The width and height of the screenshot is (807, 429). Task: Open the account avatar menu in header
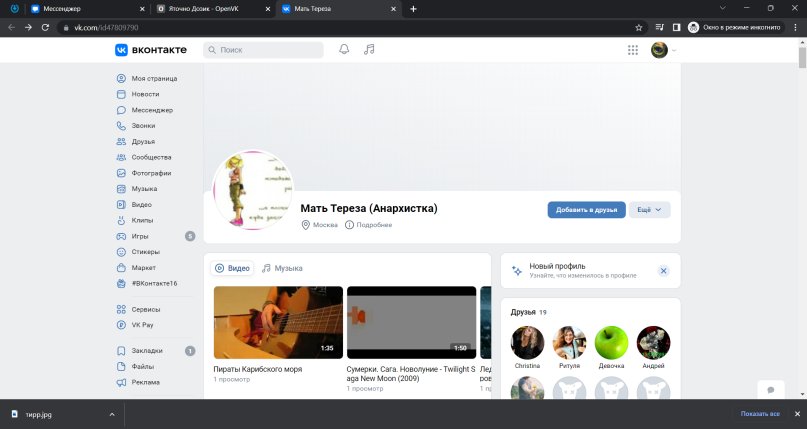(662, 49)
